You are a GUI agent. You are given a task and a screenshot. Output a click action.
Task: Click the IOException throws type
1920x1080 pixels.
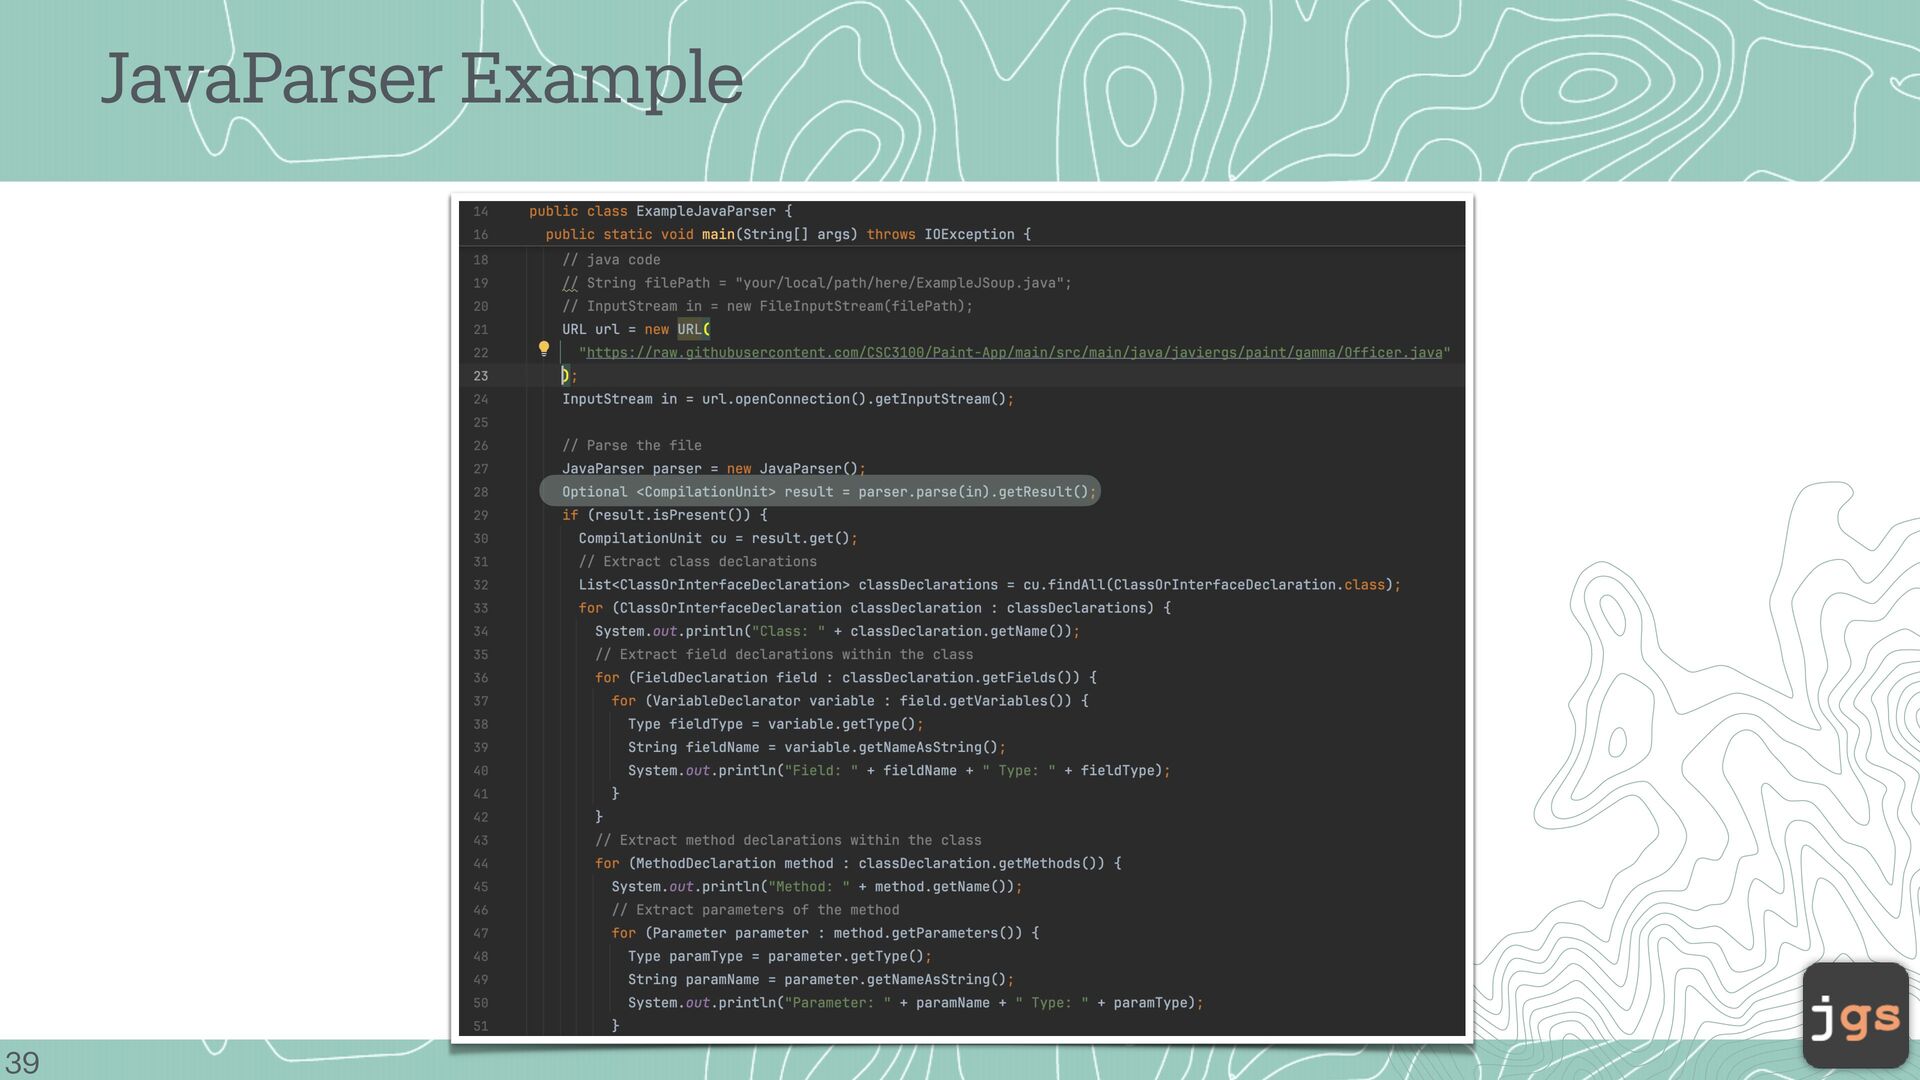(968, 234)
